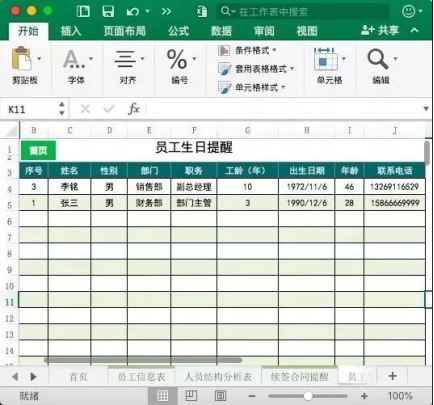Open the Editing magnifier icon
This screenshot has width=434, height=405.
click(378, 59)
